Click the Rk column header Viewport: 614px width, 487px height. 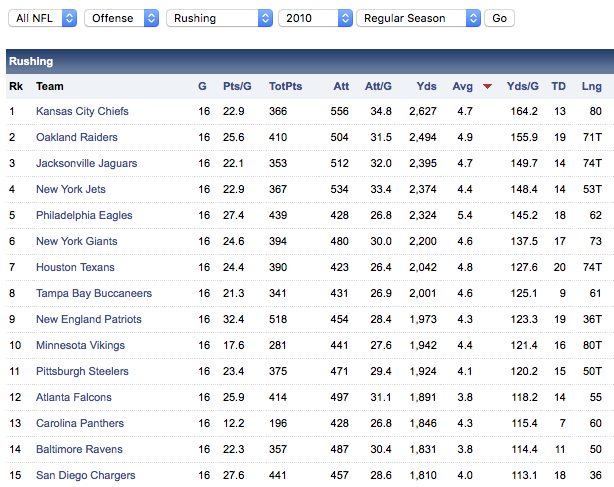[16, 86]
